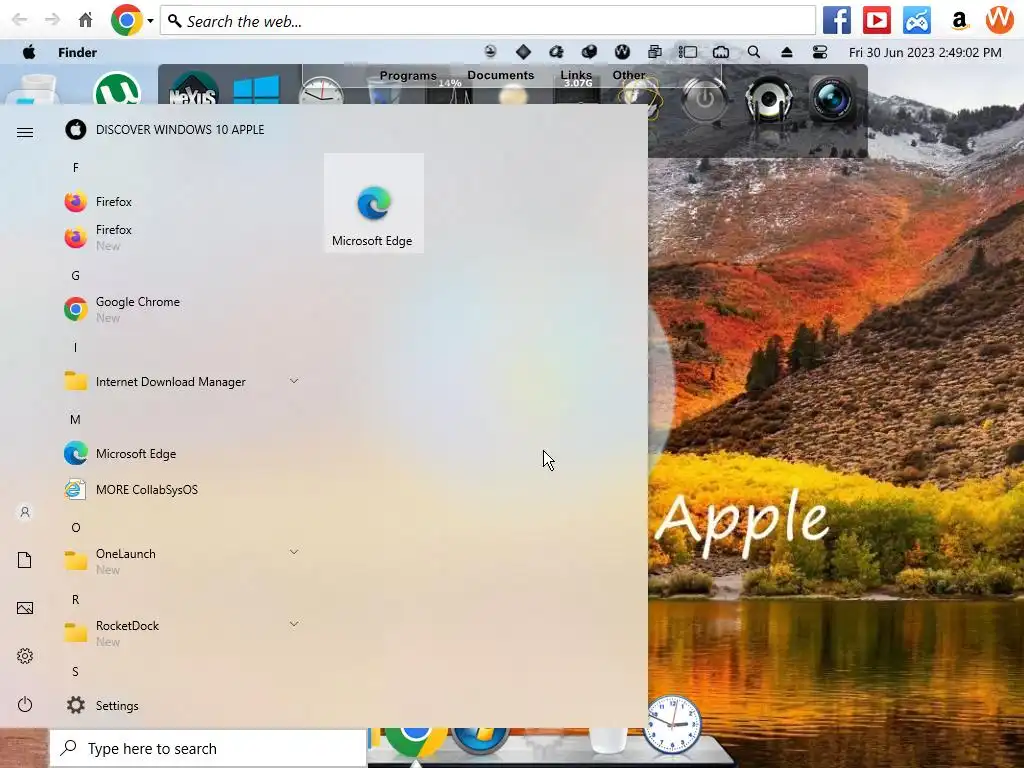Open Pictures icon in Start rail

pos(25,608)
